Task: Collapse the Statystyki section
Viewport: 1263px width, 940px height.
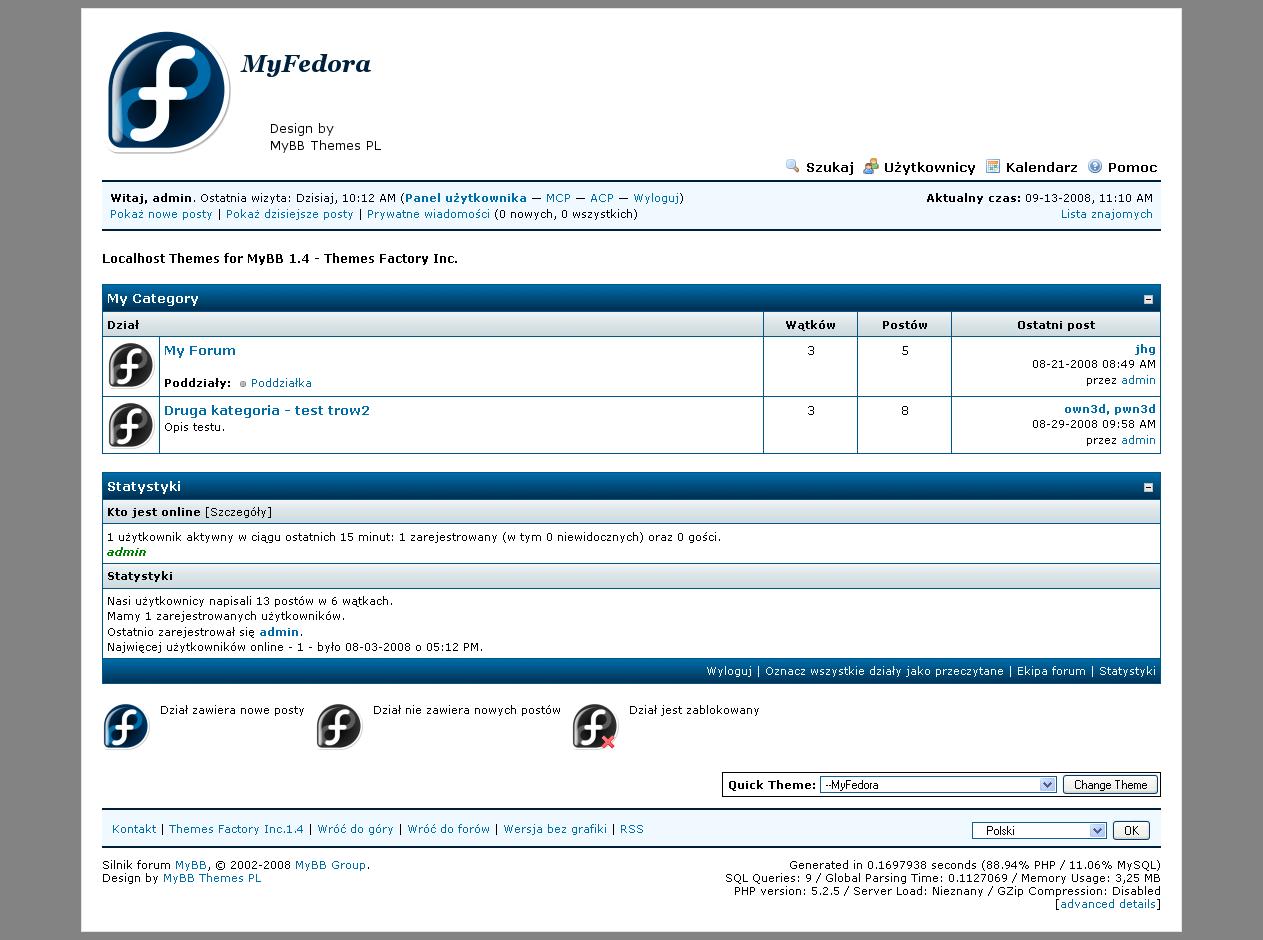Action: click(1148, 487)
